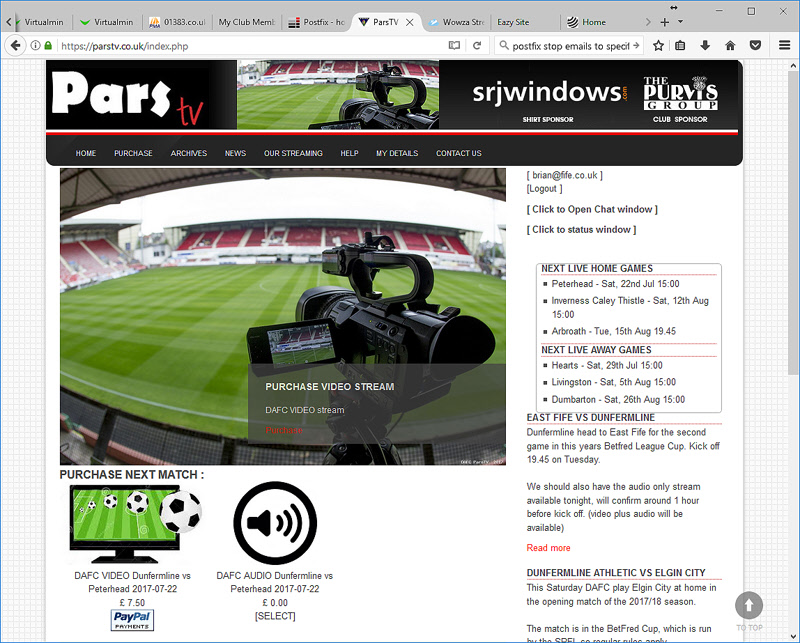The height and width of the screenshot is (643, 800).
Task: Show bookmarks list icon
Action: pos(680,45)
